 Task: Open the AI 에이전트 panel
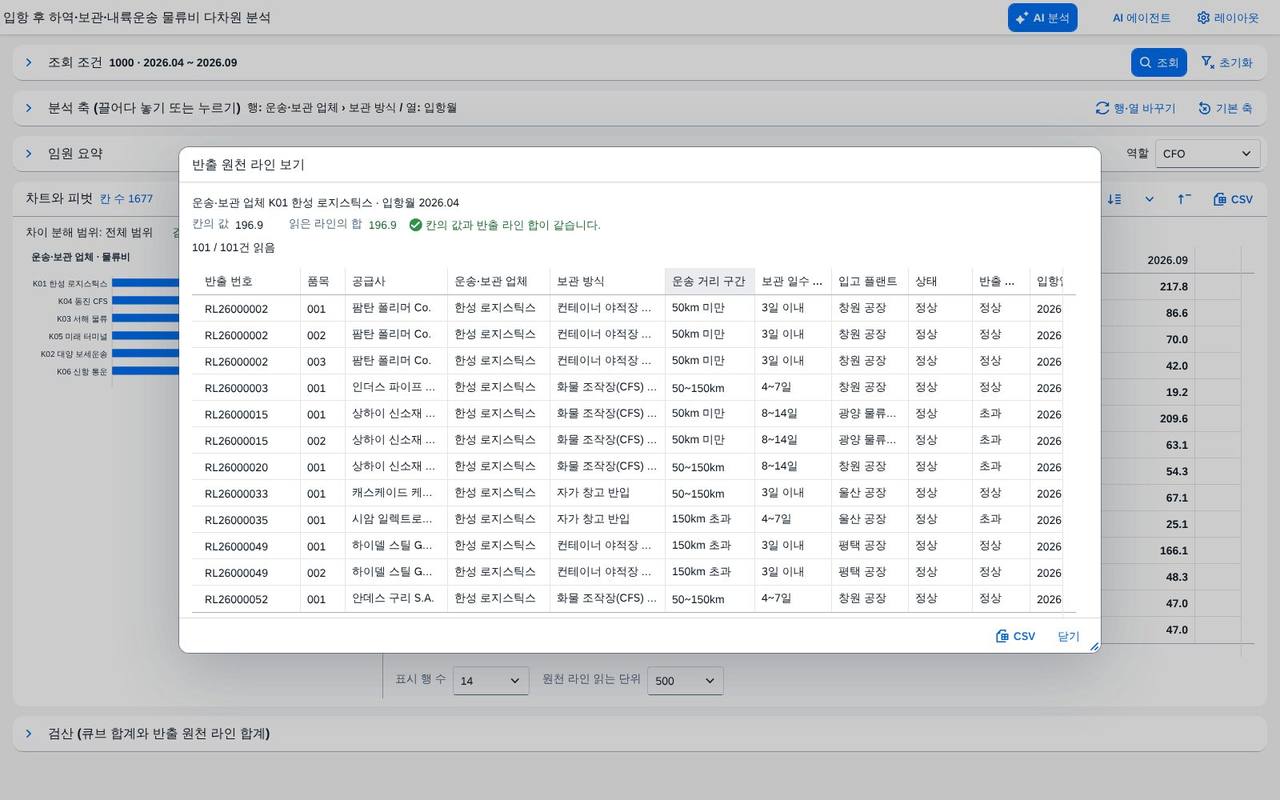click(x=1141, y=18)
